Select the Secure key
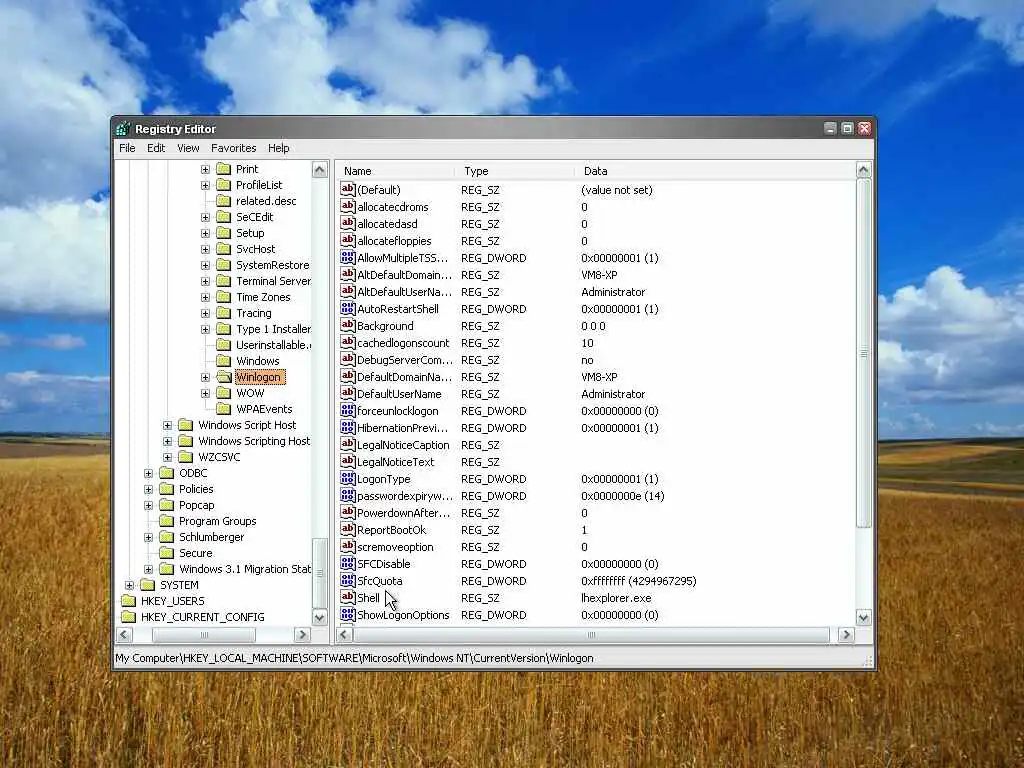Viewport: 1024px width, 768px height. click(x=196, y=553)
